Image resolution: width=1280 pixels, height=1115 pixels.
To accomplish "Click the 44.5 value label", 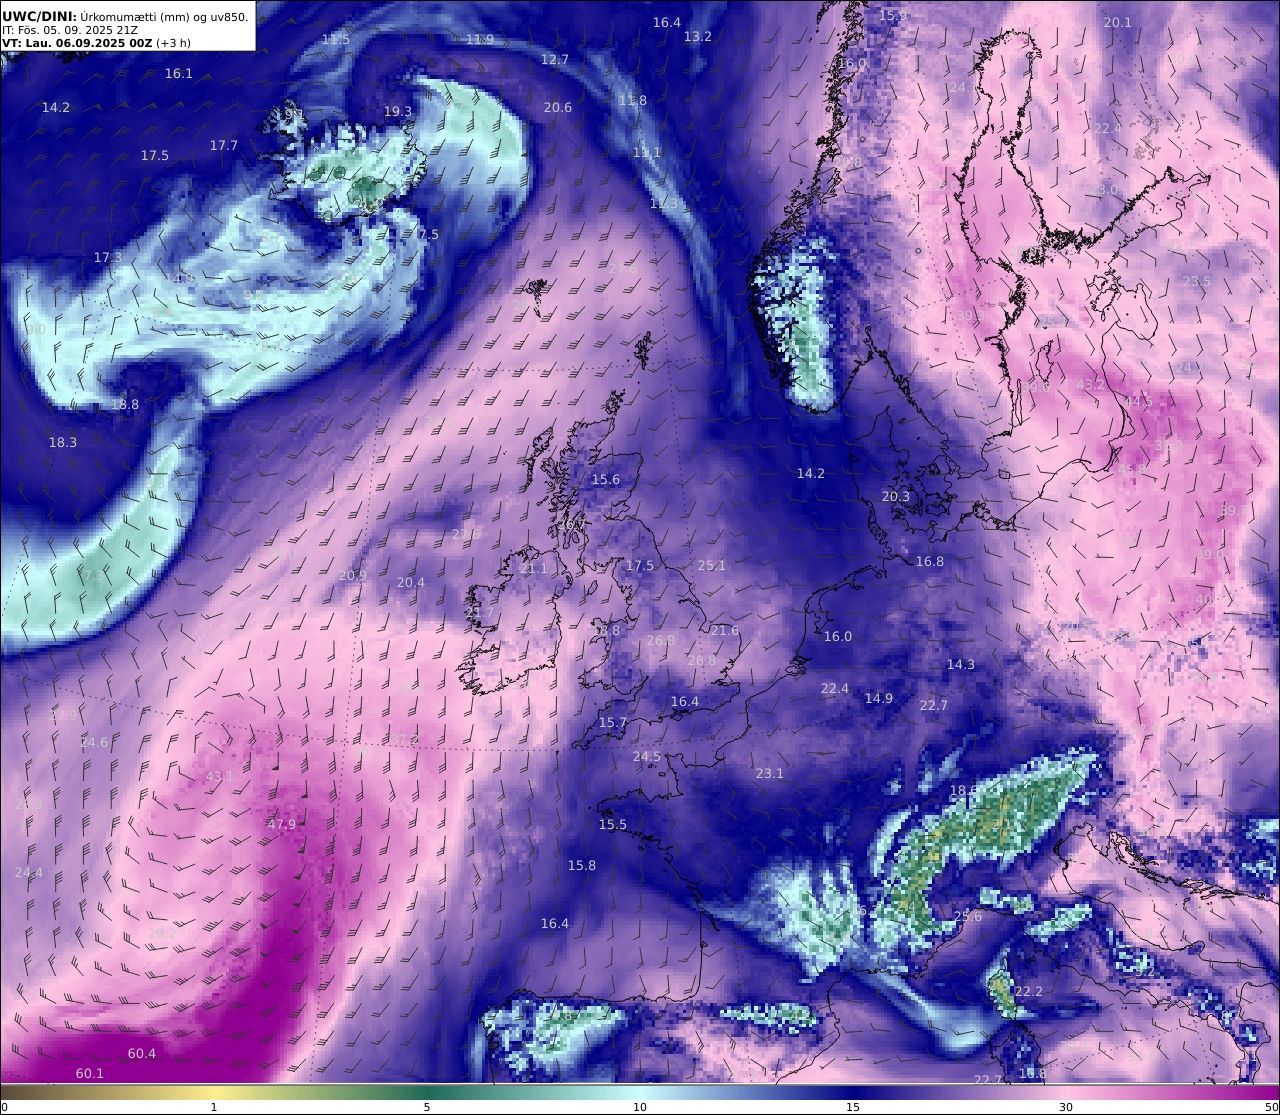I will click(x=1139, y=401).
